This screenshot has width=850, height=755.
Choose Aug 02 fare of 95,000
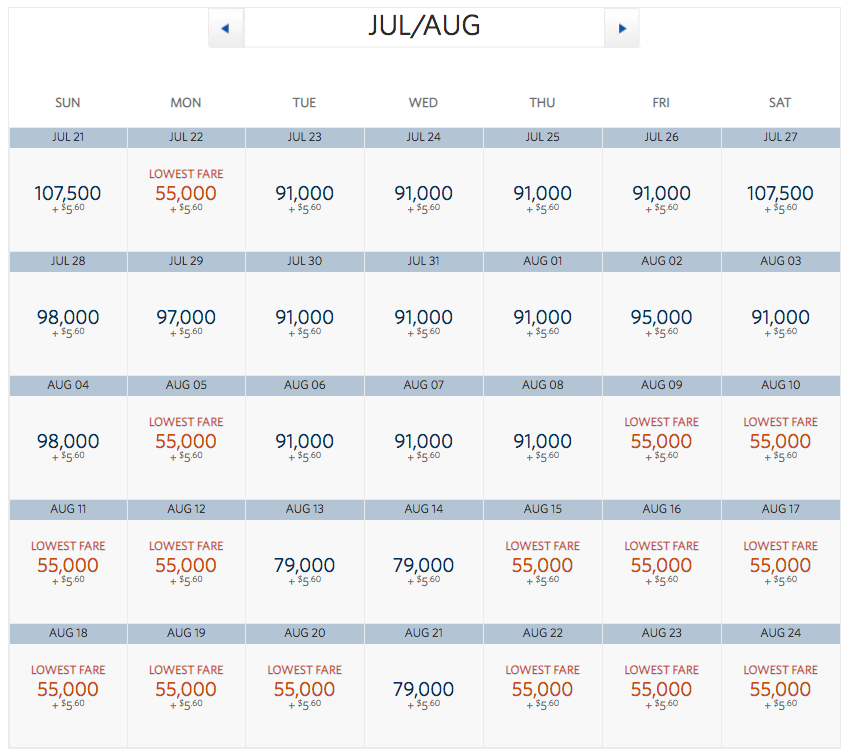[661, 318]
